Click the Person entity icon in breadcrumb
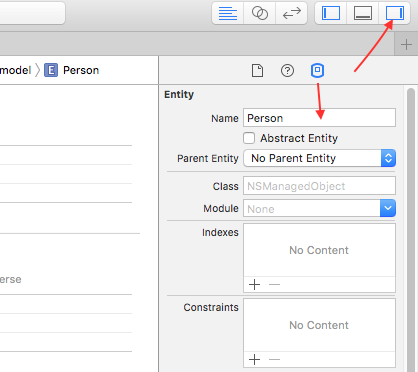The height and width of the screenshot is (372, 418). click(51, 70)
